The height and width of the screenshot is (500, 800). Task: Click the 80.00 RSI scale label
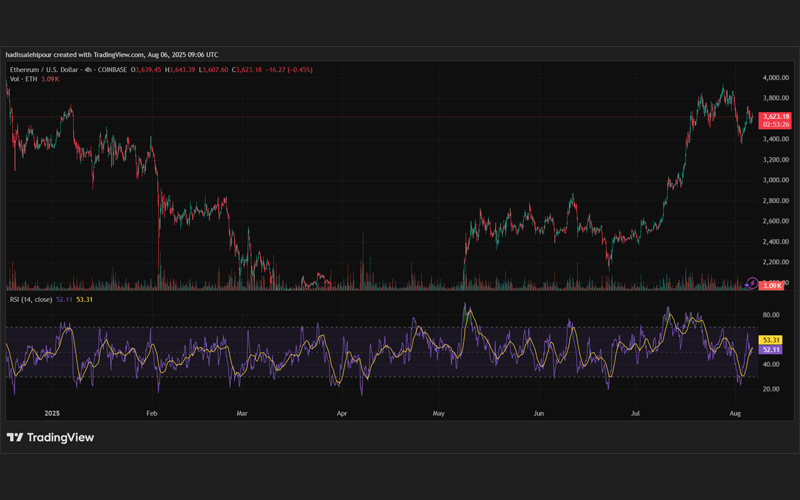771,315
